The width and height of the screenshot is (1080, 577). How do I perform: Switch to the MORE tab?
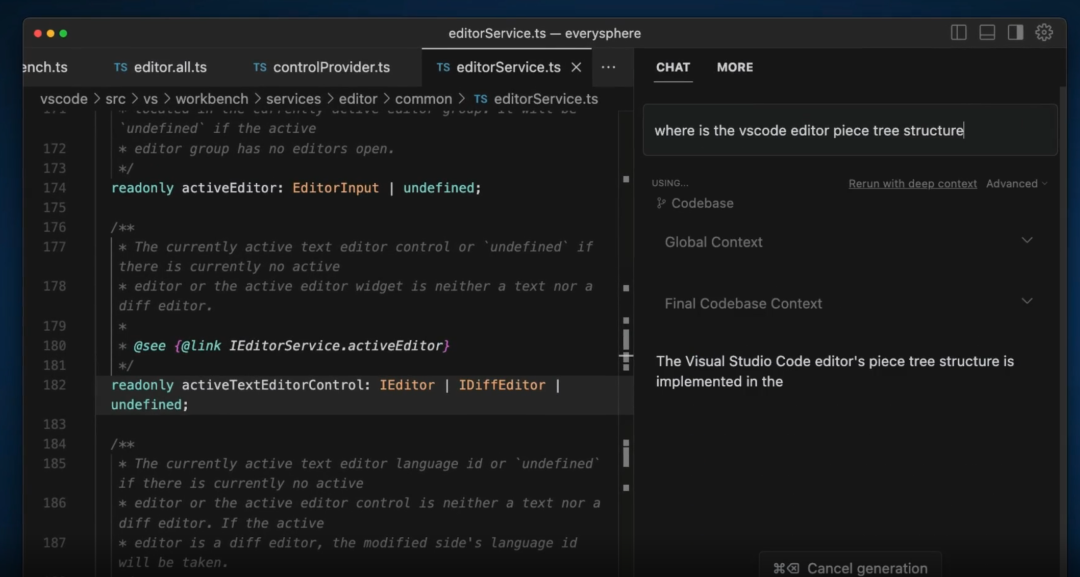click(x=734, y=67)
